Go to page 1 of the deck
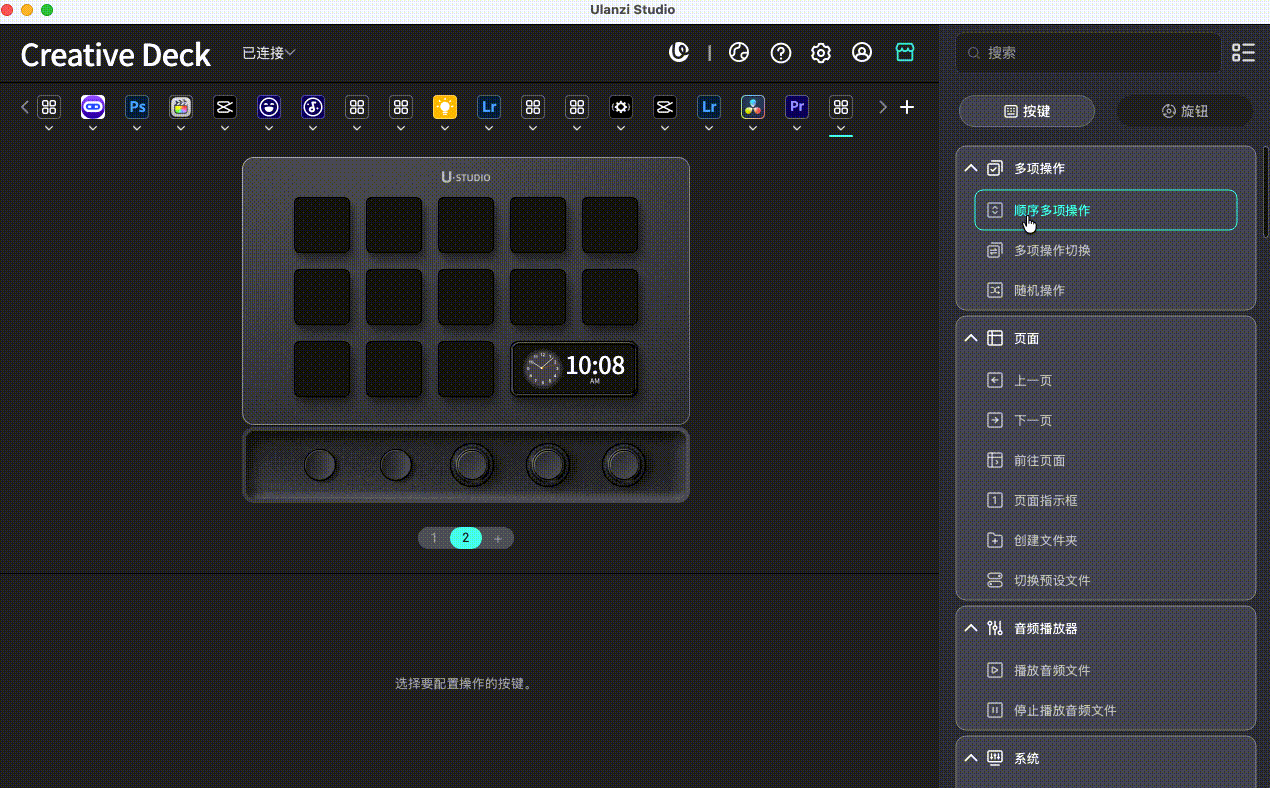Viewport: 1270px width, 788px height. tap(434, 538)
